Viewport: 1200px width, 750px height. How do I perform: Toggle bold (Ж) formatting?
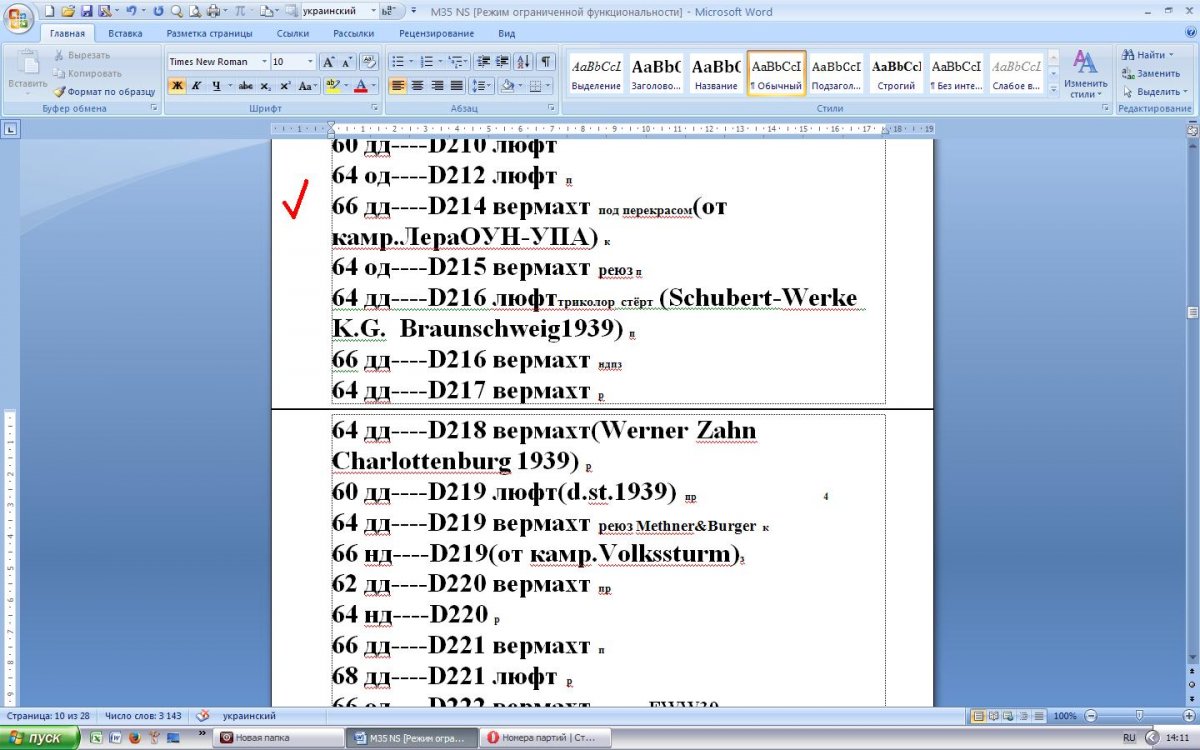tap(177, 86)
